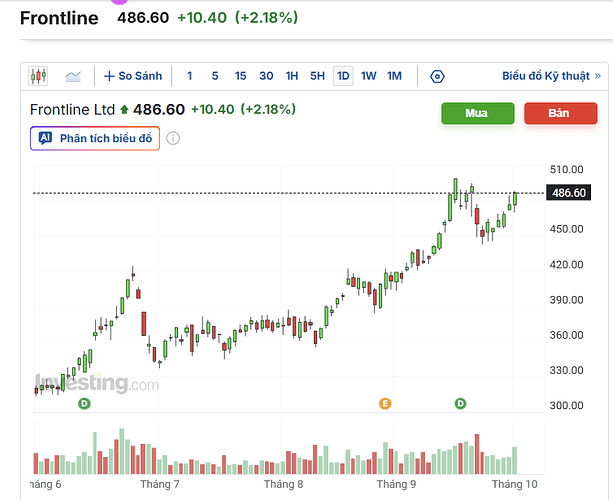The image size is (613, 500).
Task: Click the Tháng 8 date axis label
Action: pyautogui.click(x=283, y=485)
